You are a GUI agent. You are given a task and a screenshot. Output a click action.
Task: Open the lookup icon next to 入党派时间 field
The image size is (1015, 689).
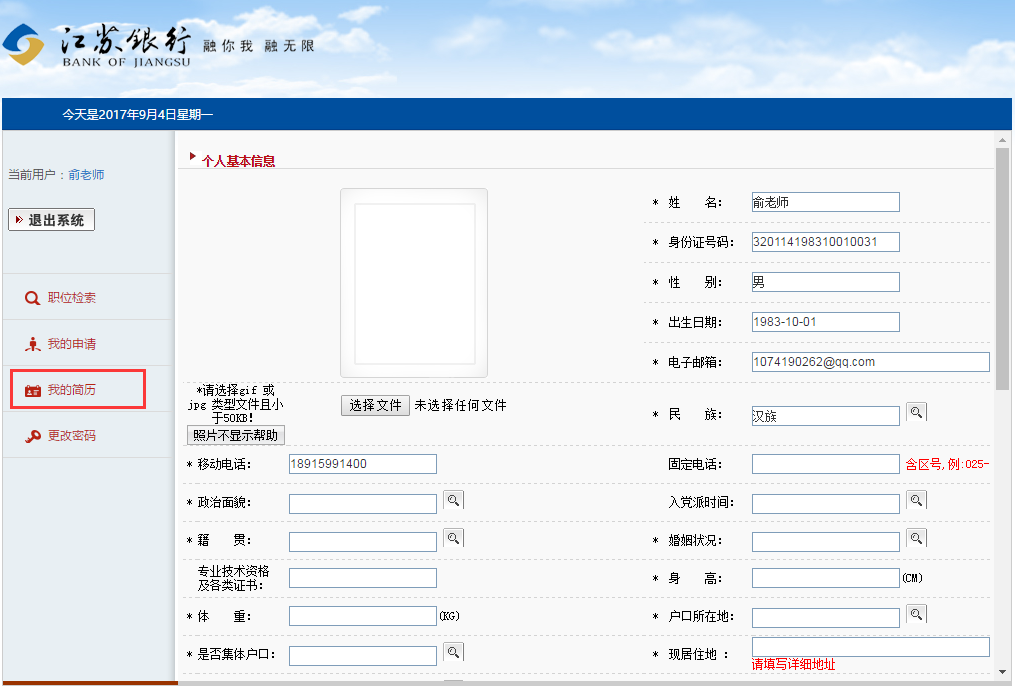(x=916, y=500)
